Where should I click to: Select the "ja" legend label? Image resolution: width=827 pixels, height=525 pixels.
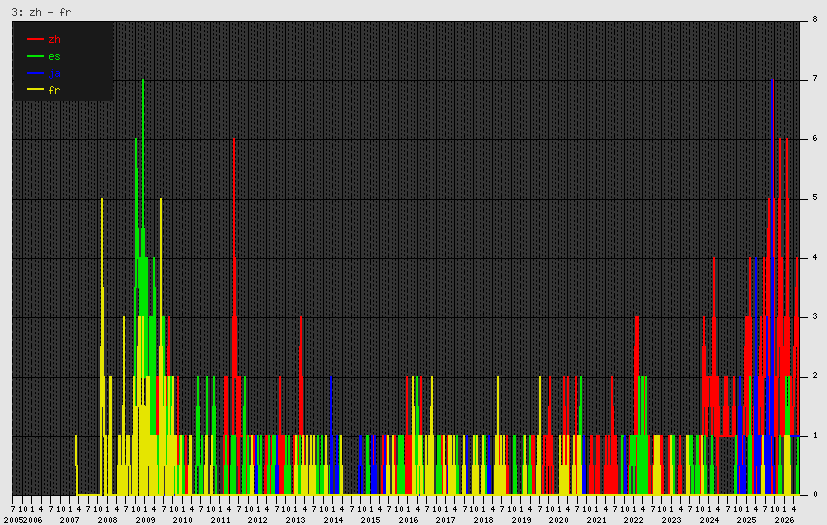point(54,73)
